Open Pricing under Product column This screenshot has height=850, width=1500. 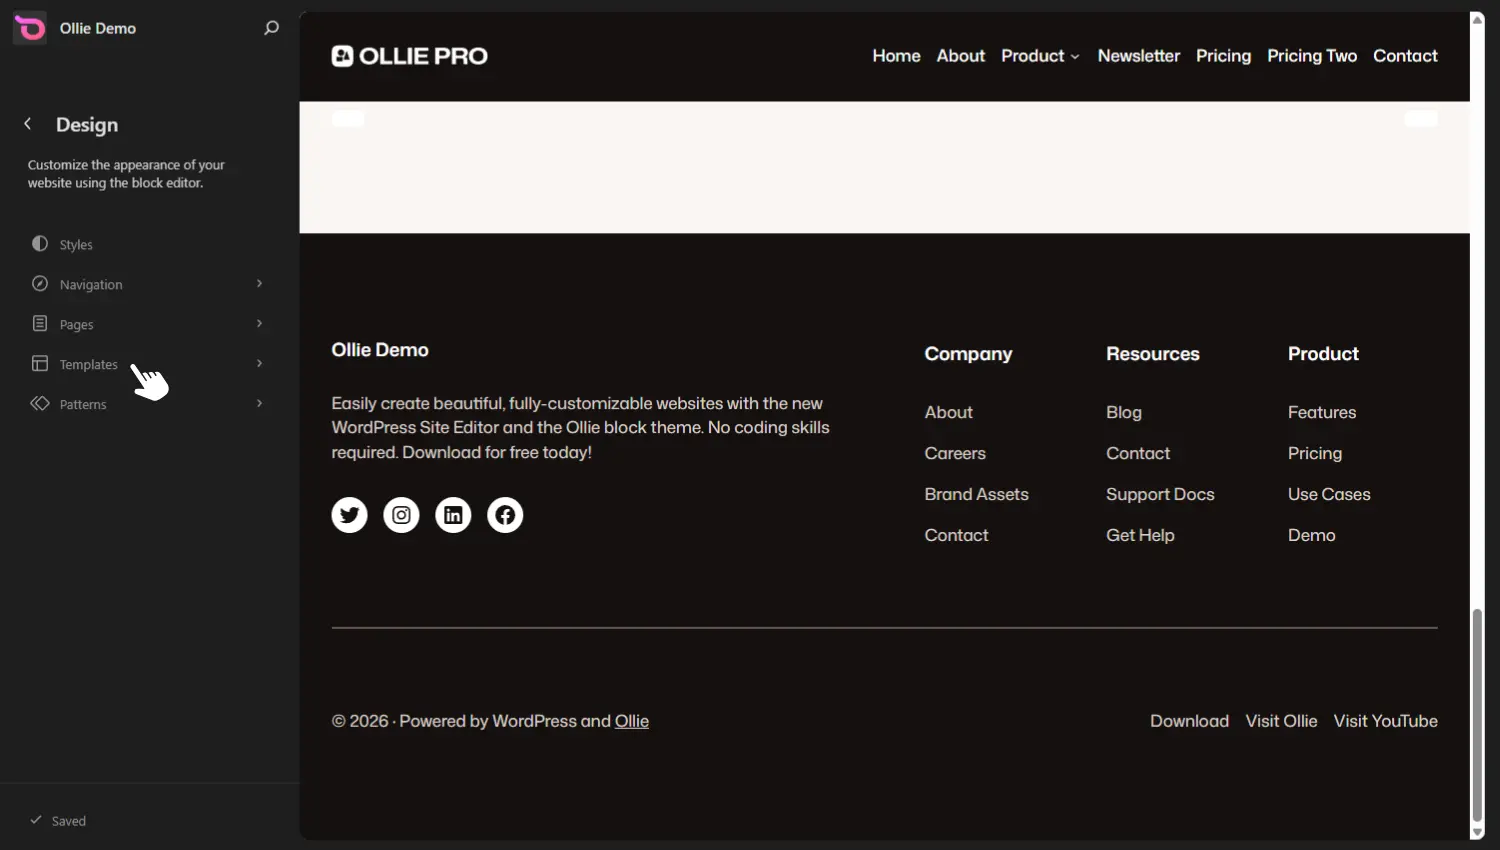click(1315, 453)
